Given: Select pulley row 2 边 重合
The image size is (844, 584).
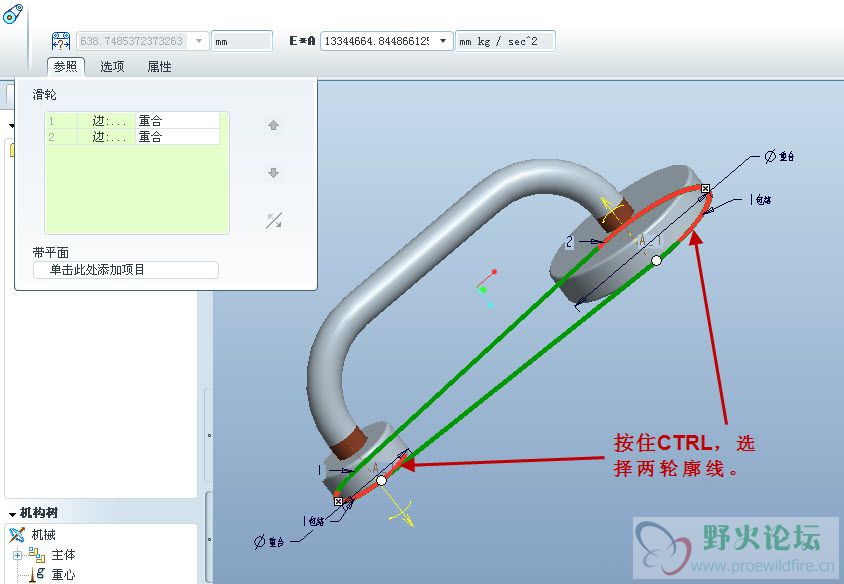Looking at the screenshot, I should pos(133,137).
